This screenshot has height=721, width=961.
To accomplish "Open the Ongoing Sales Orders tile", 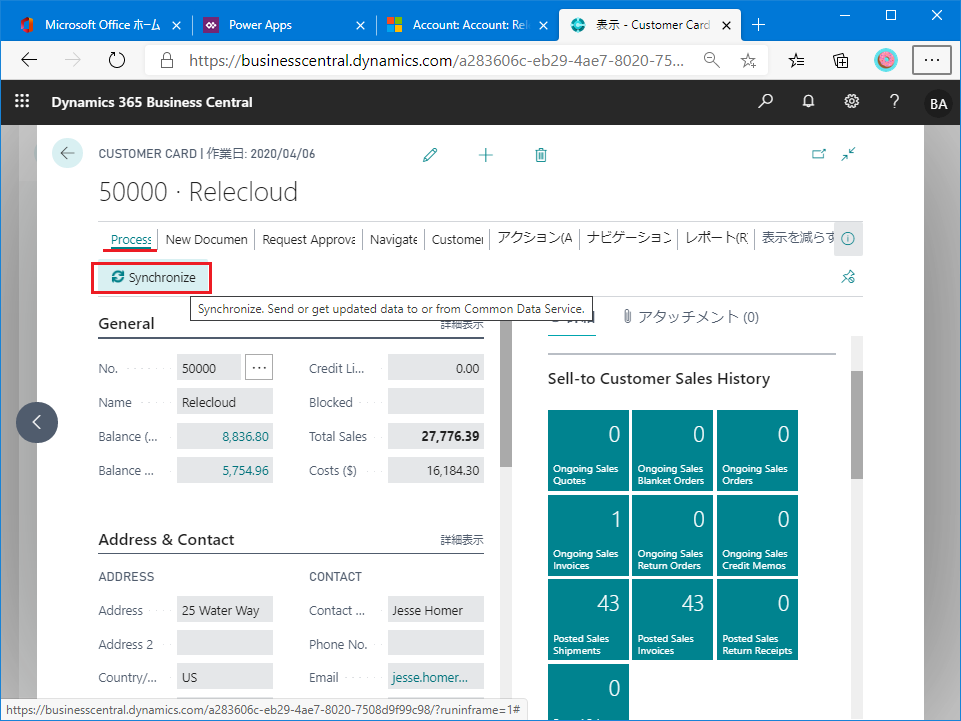I will click(757, 450).
